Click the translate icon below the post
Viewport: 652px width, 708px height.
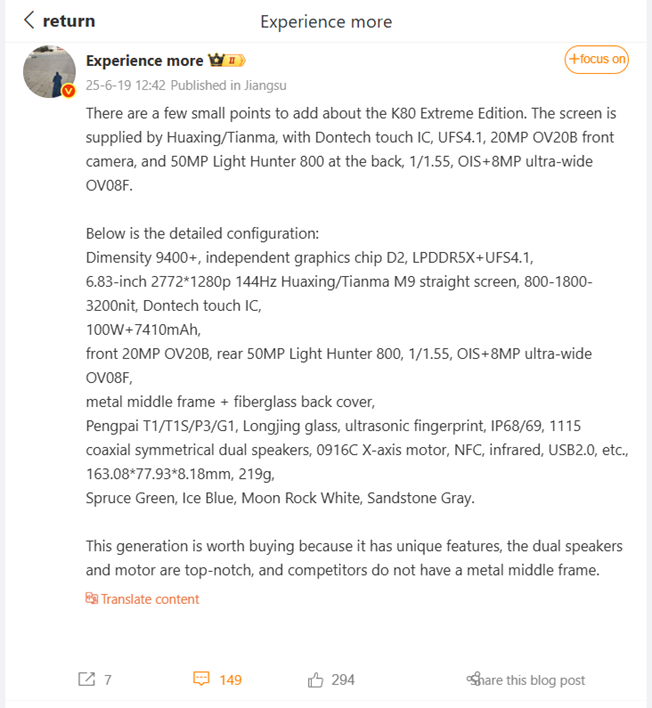coord(92,599)
